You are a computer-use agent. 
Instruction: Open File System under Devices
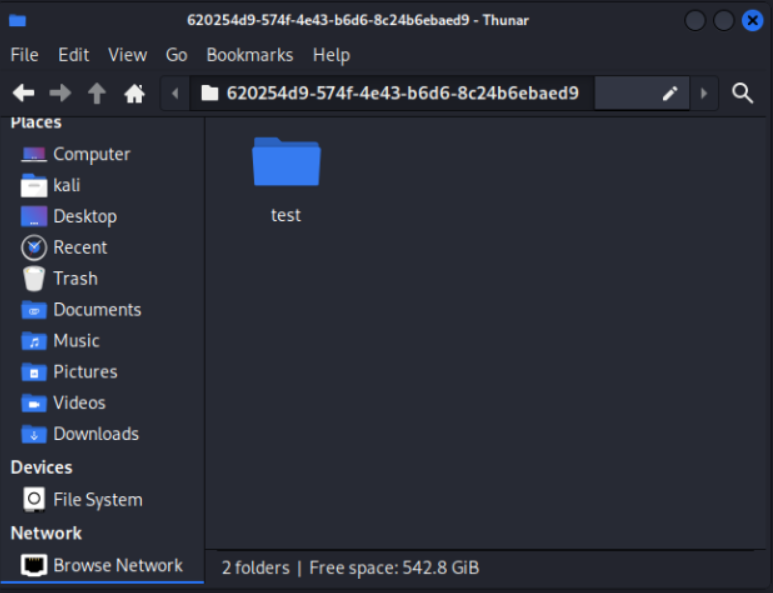[x=97, y=499]
